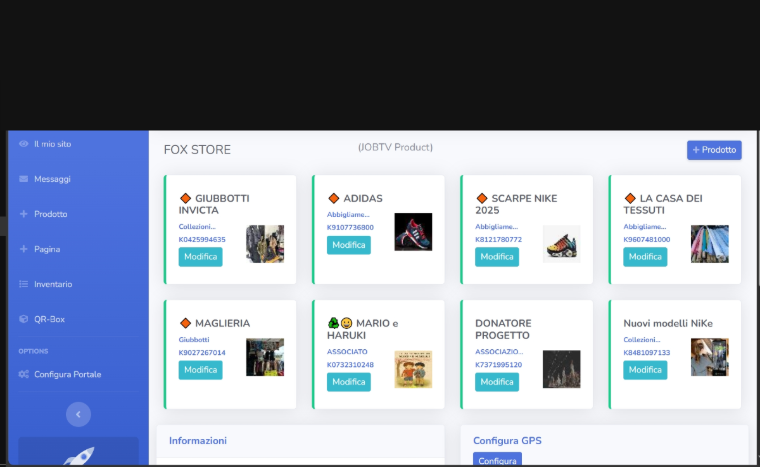Open the LA CASA DEI TESSUTI fabric thumbnail
This screenshot has height=467, width=760.
click(710, 244)
